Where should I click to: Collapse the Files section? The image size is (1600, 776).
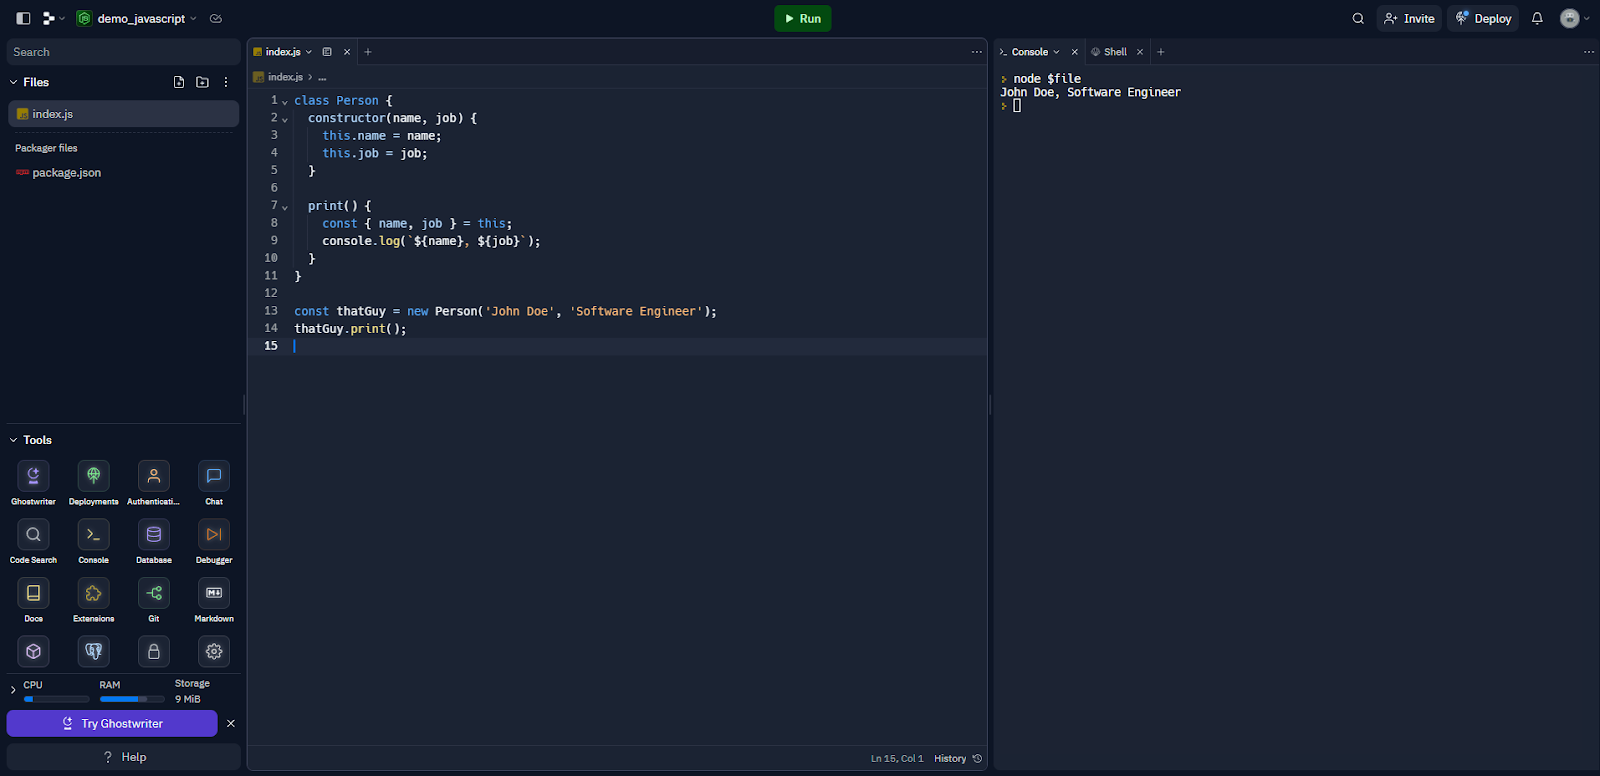14,82
